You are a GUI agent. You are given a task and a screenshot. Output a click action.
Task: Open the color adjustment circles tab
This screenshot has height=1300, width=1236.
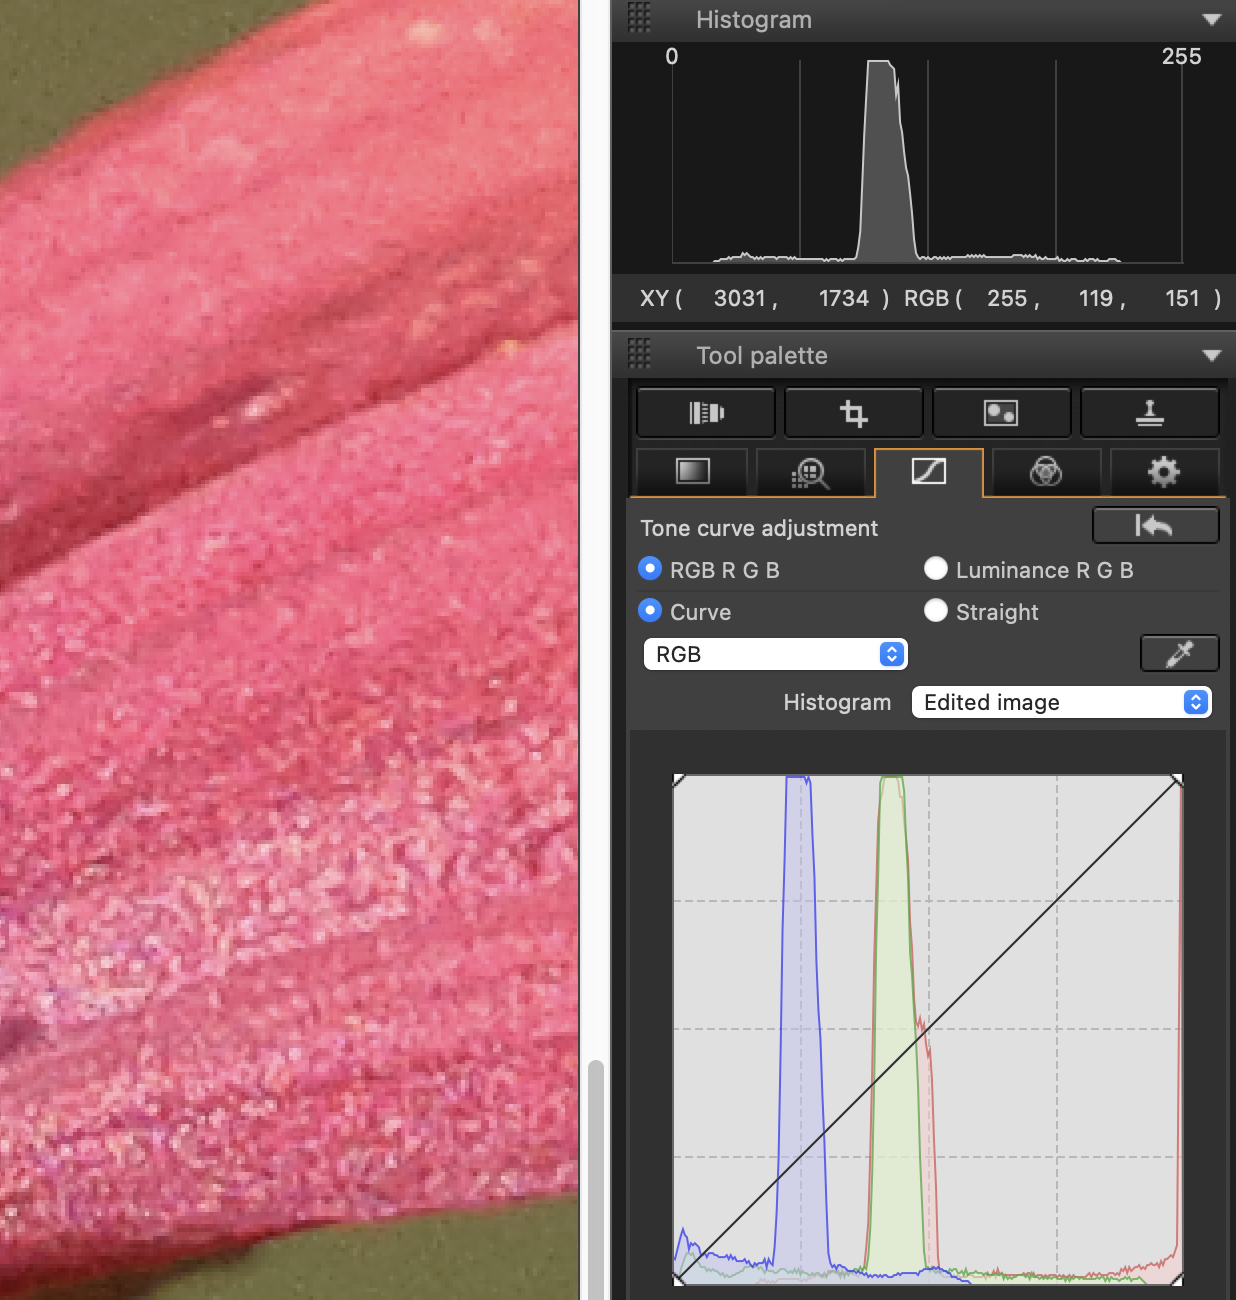tap(1045, 472)
